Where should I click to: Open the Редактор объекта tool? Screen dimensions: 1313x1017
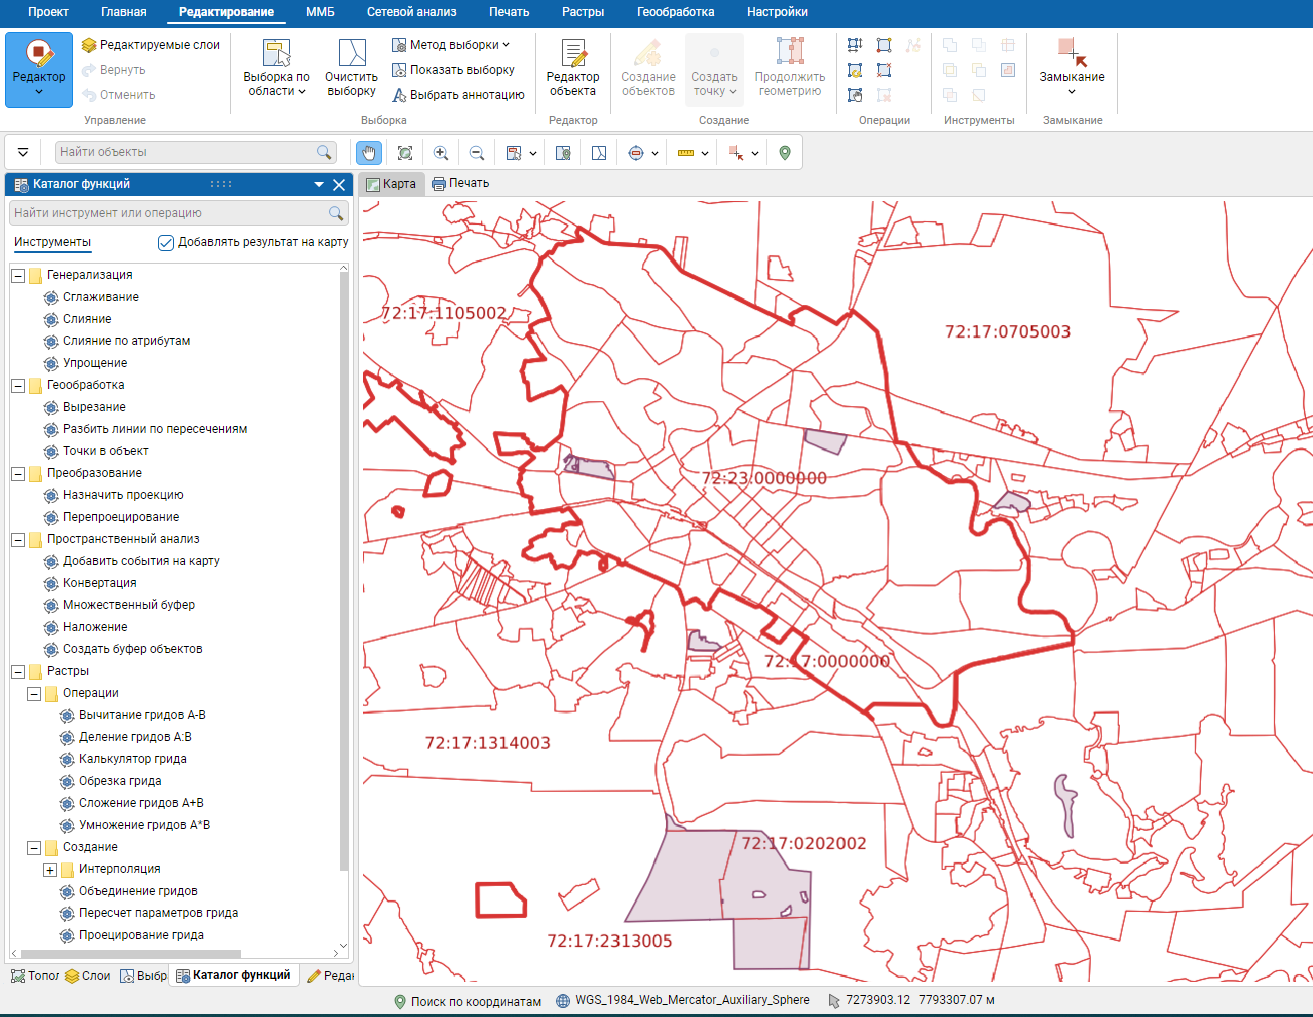coord(573,68)
